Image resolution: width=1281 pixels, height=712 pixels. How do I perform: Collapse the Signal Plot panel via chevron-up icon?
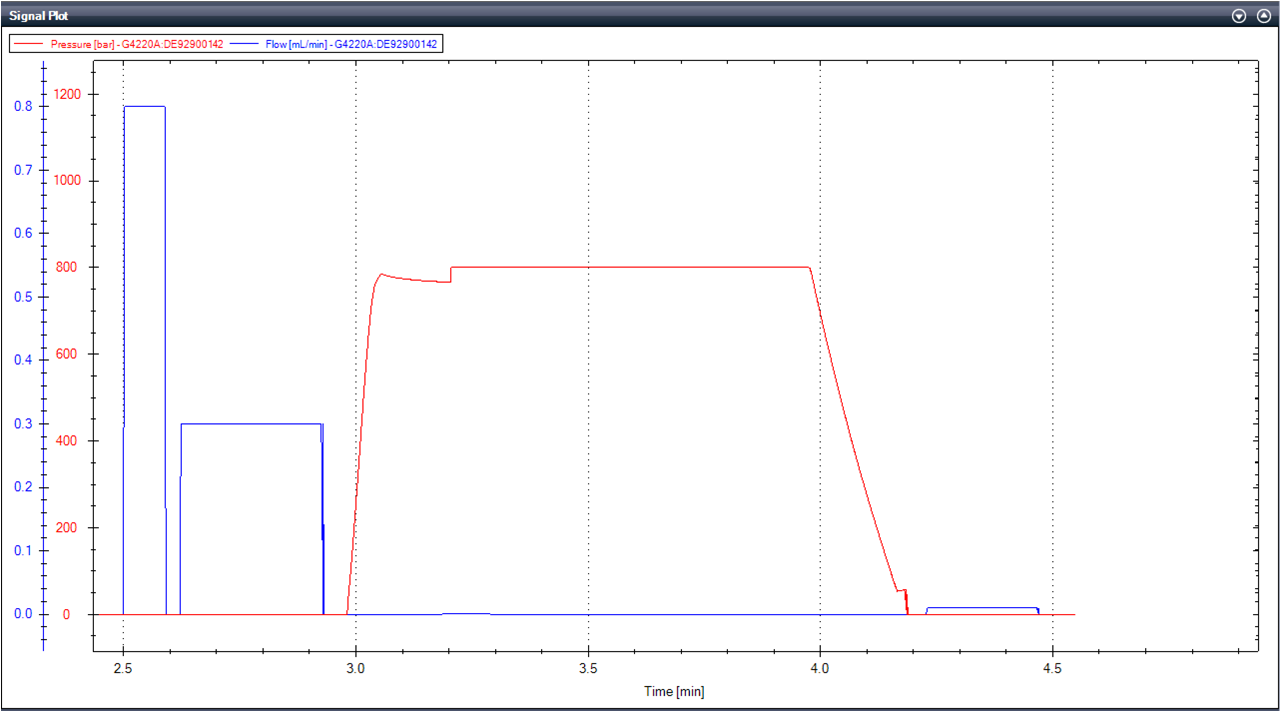point(1262,16)
